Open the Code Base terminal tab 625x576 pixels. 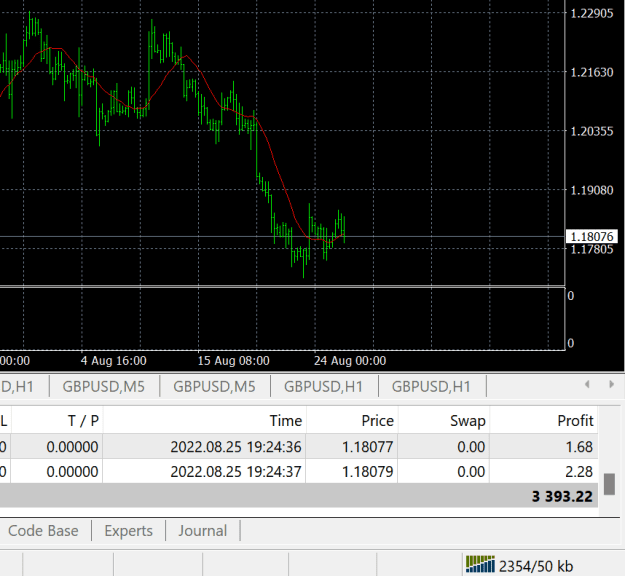tap(43, 531)
